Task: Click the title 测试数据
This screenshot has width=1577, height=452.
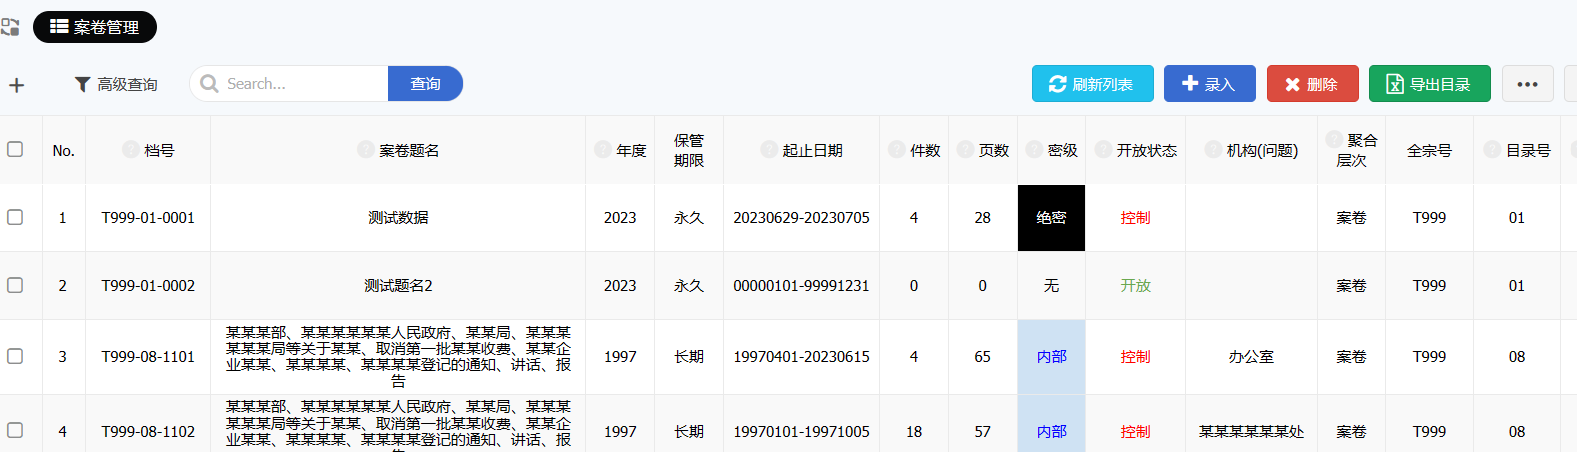Action: coord(398,217)
